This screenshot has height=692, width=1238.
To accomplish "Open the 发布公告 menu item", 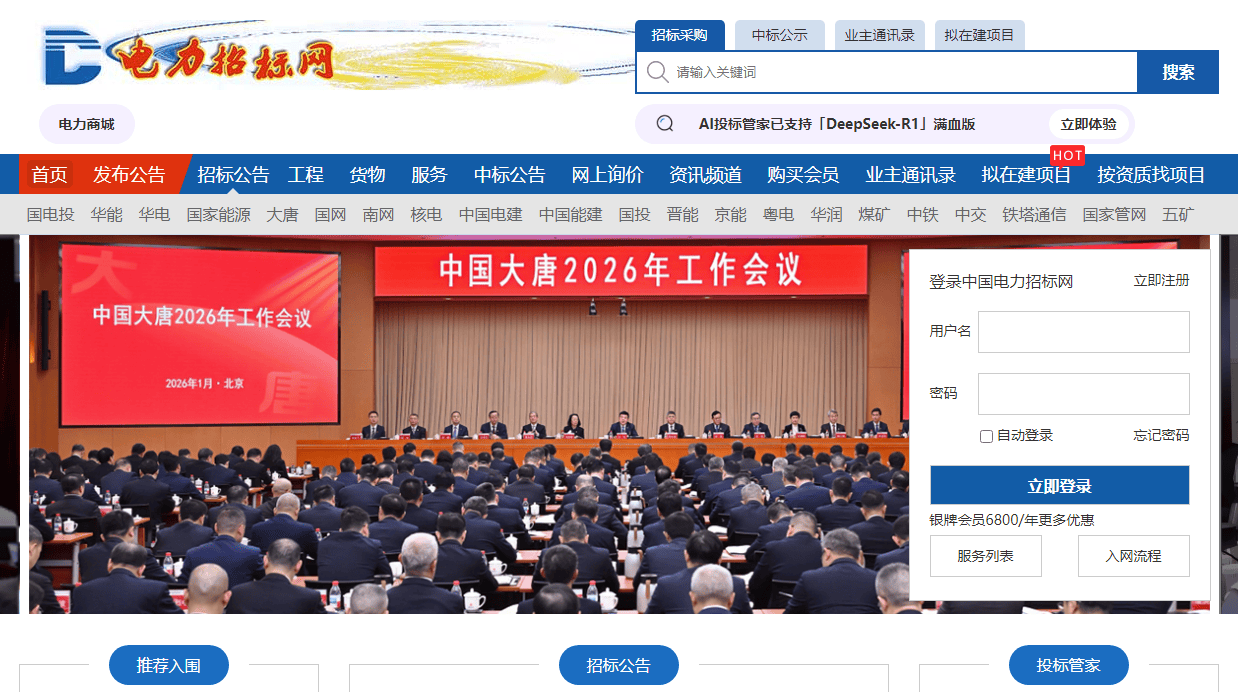I will pos(129,175).
